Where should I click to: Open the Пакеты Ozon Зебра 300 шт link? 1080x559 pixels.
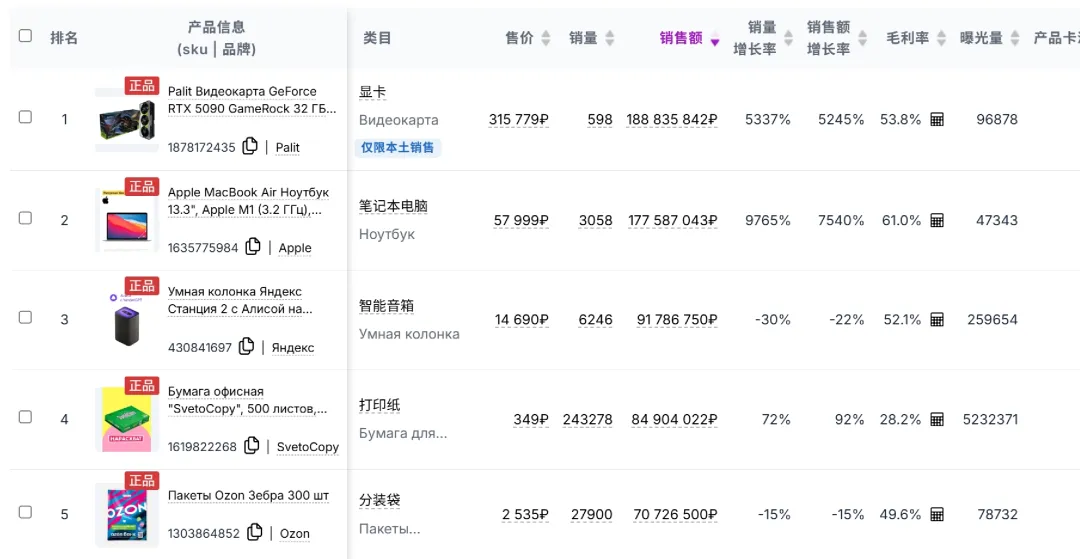[x=249, y=496]
